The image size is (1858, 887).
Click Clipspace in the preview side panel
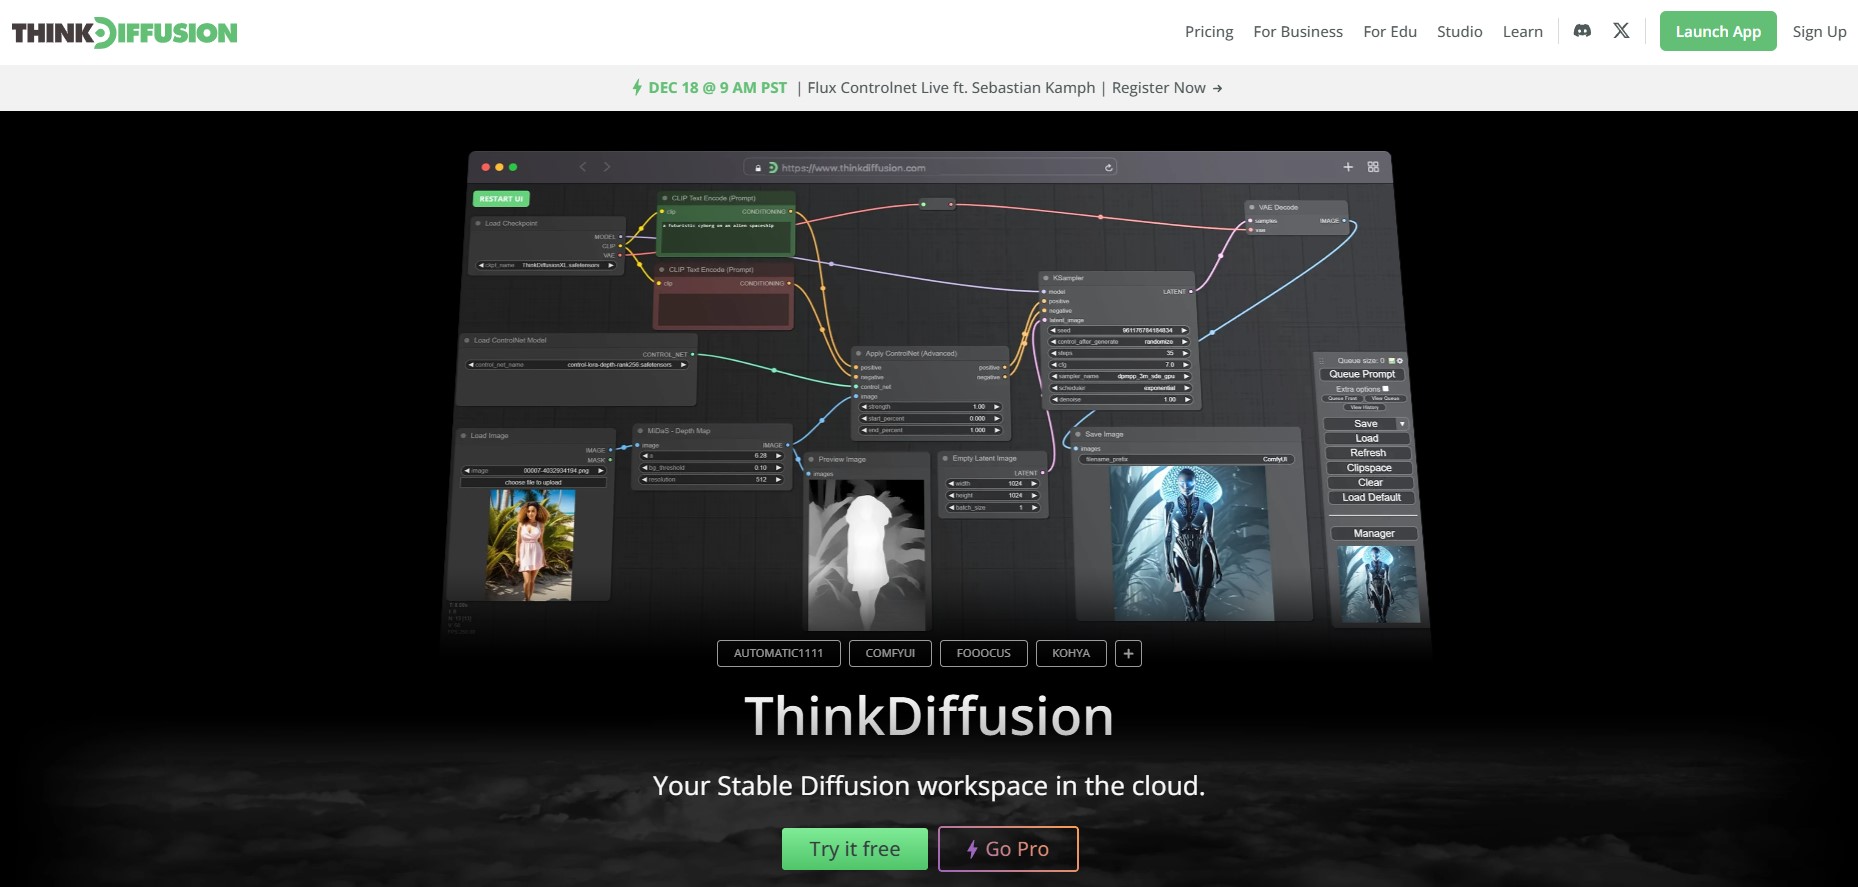click(x=1369, y=468)
